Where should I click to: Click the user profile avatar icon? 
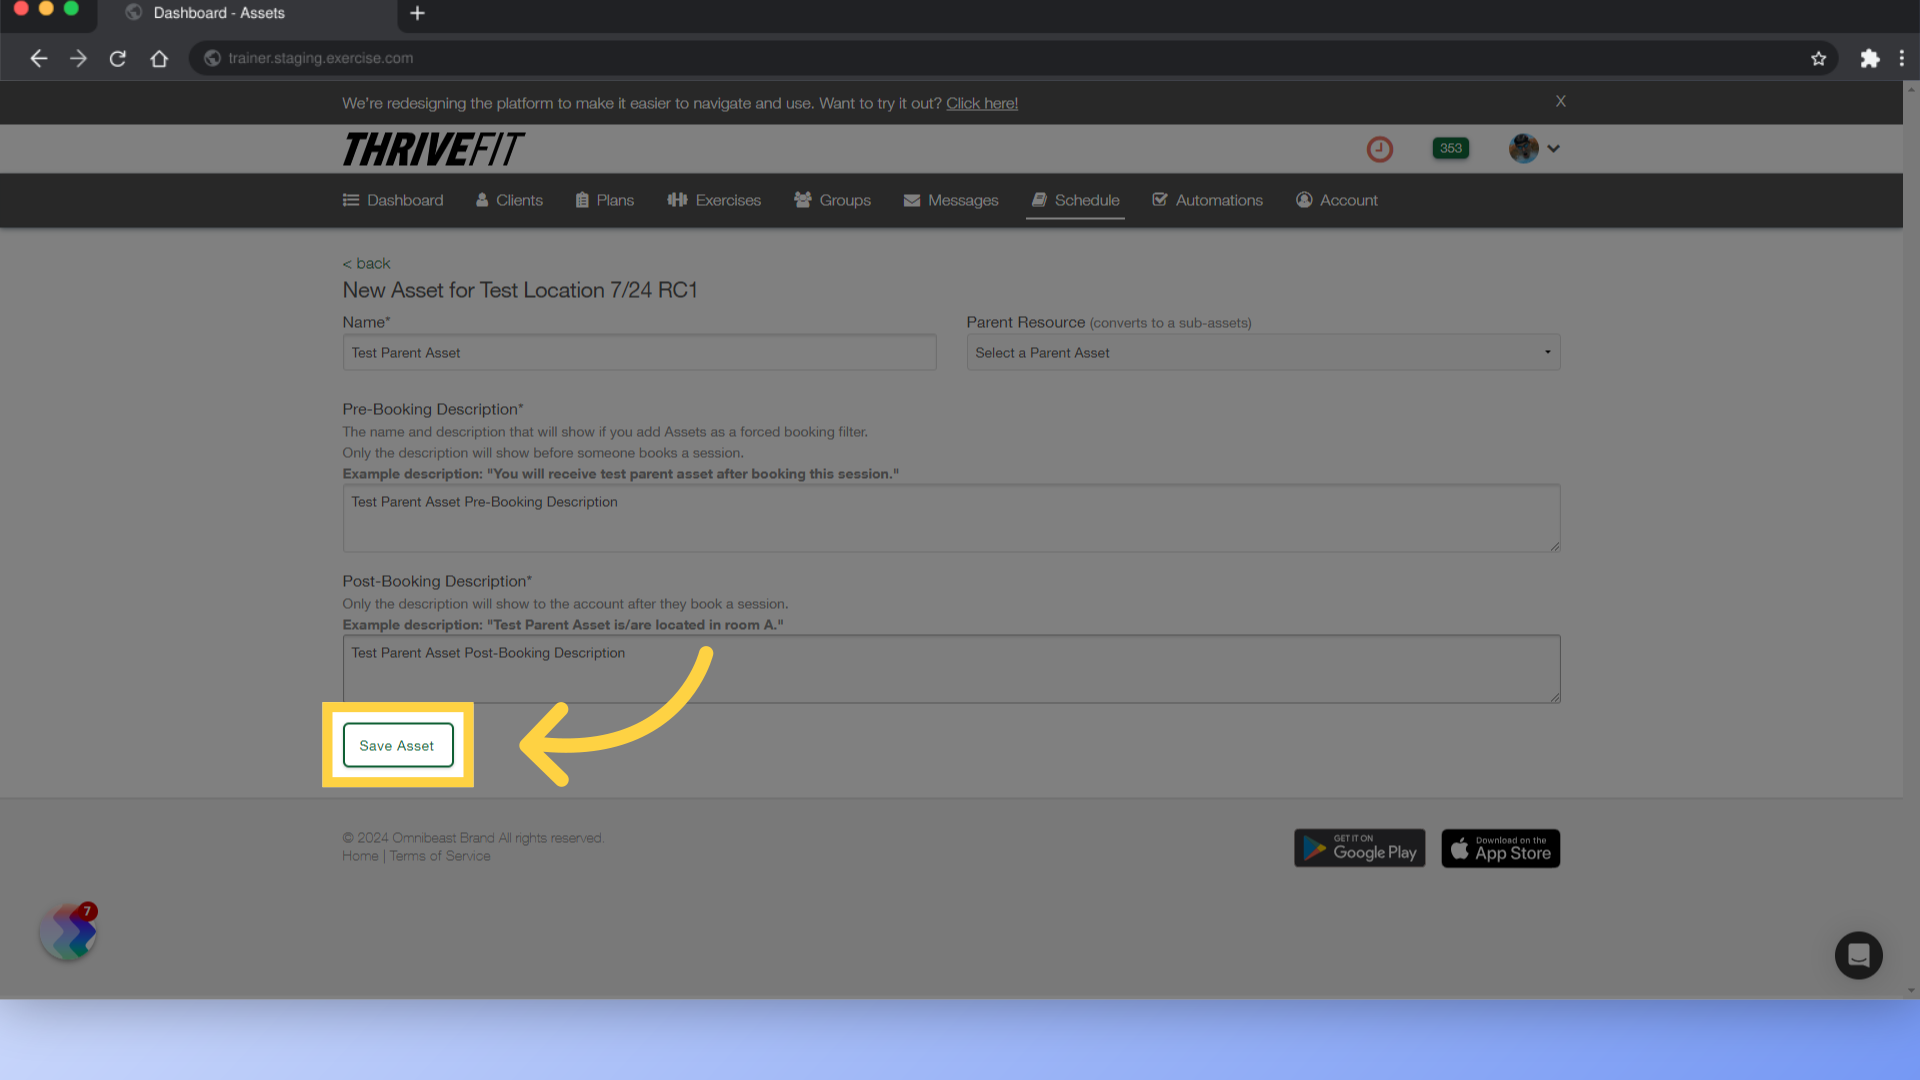[x=1524, y=148]
